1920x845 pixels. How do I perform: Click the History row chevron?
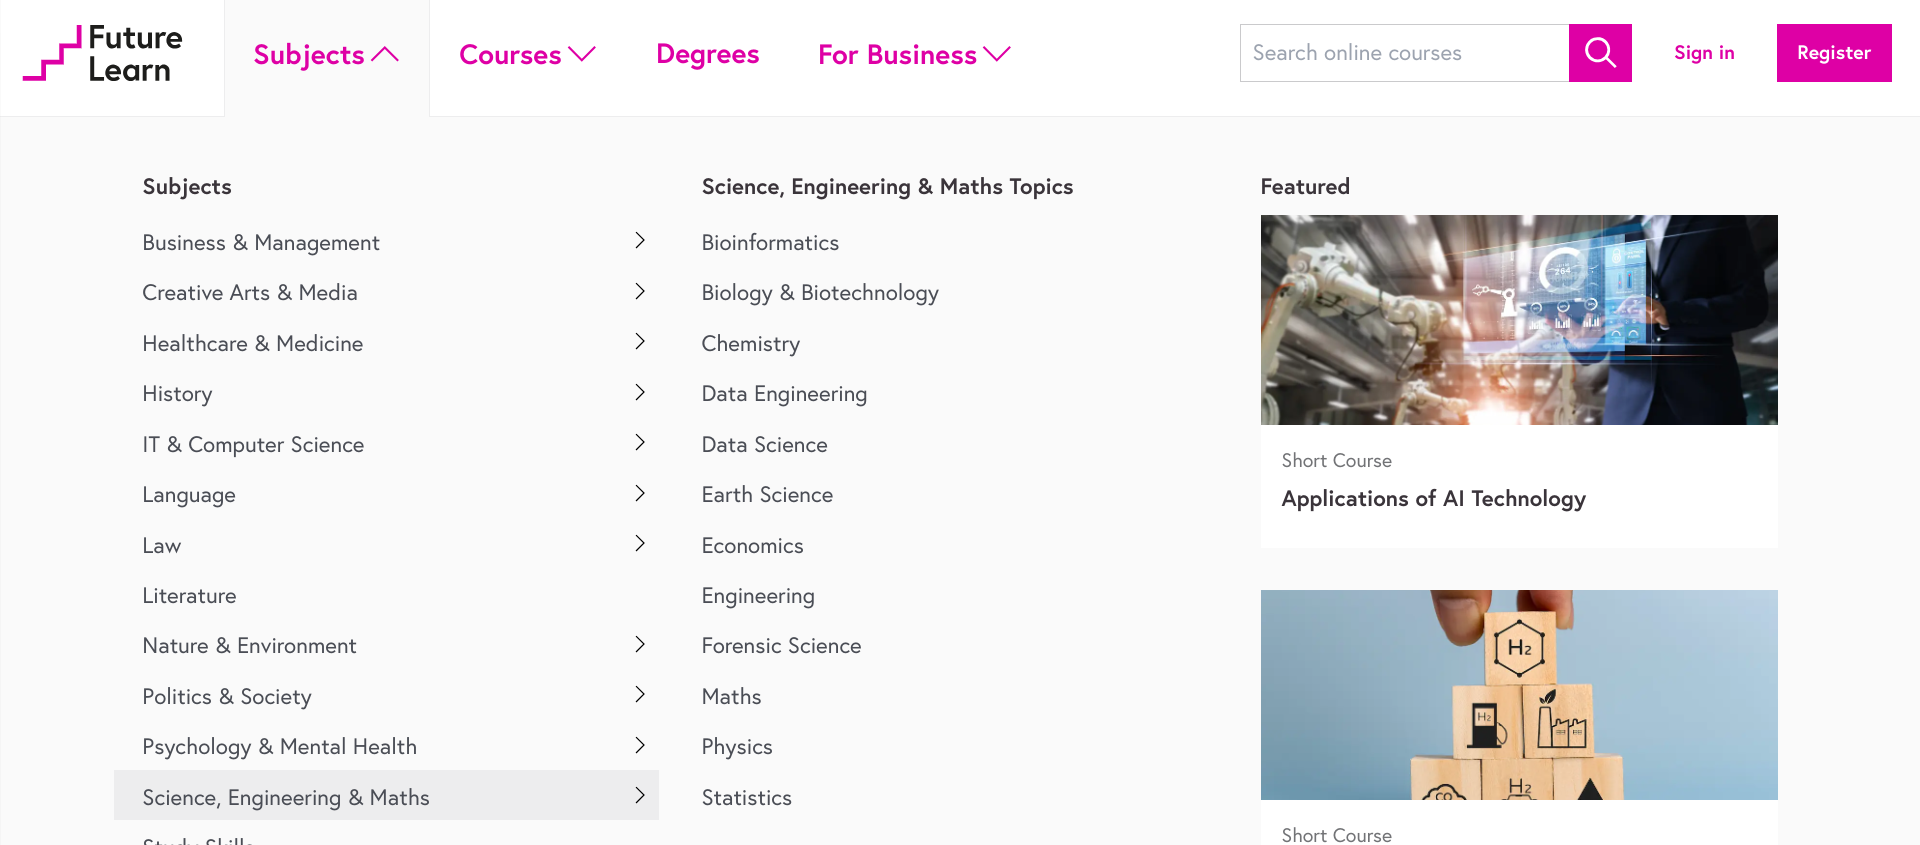[x=640, y=393]
